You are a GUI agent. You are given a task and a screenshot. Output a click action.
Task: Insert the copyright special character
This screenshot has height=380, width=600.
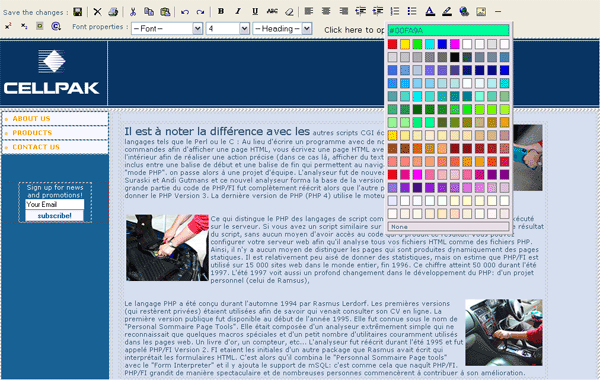coord(56,26)
